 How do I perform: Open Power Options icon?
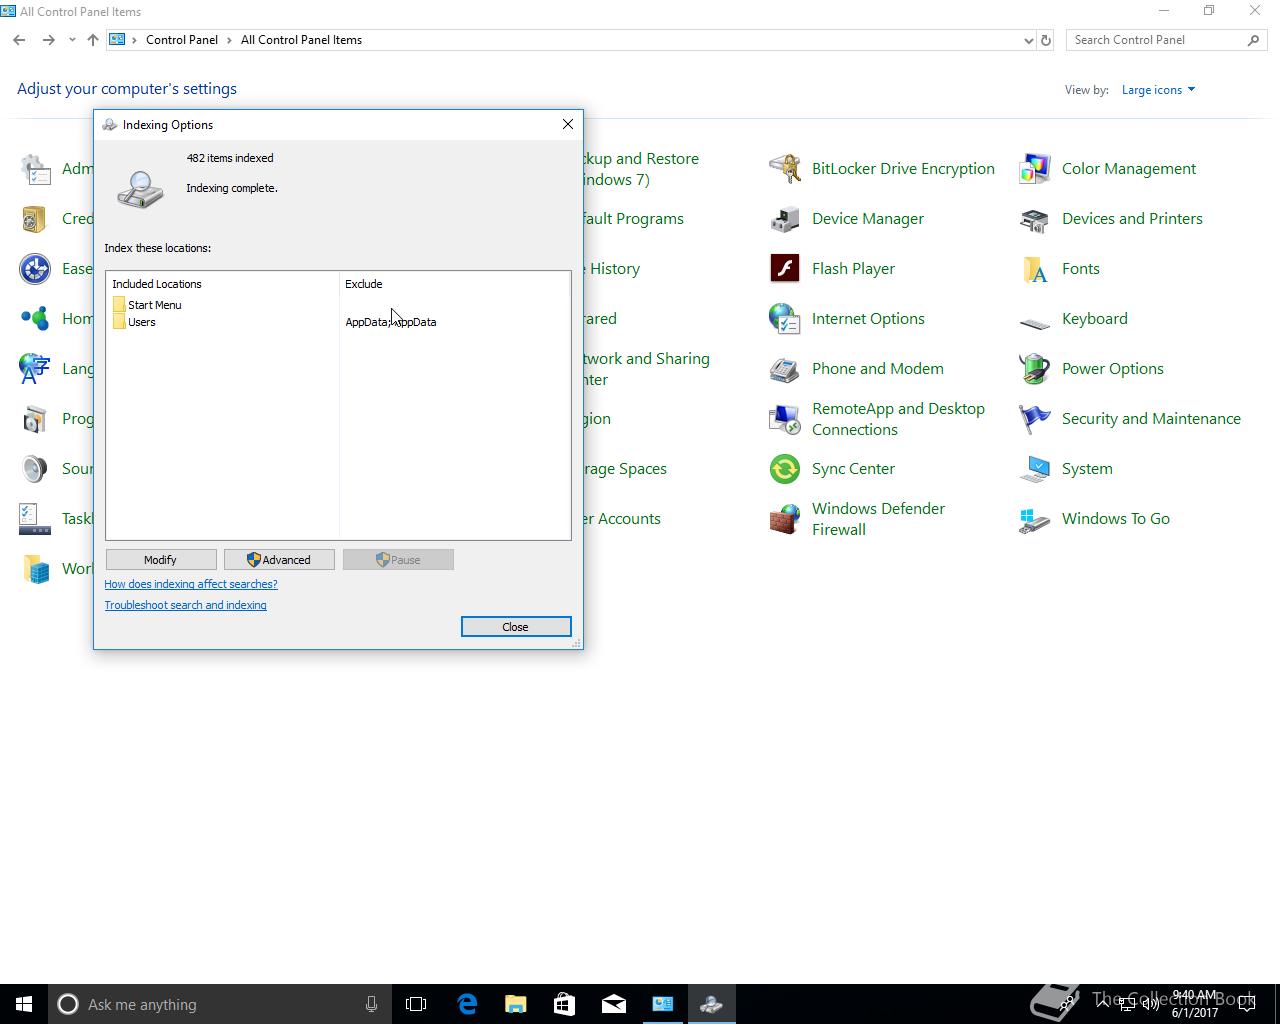(x=1035, y=369)
